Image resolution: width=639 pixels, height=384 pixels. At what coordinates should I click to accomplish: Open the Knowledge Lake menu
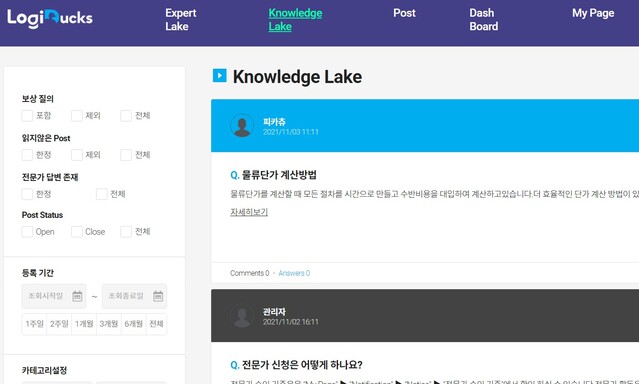click(x=295, y=20)
